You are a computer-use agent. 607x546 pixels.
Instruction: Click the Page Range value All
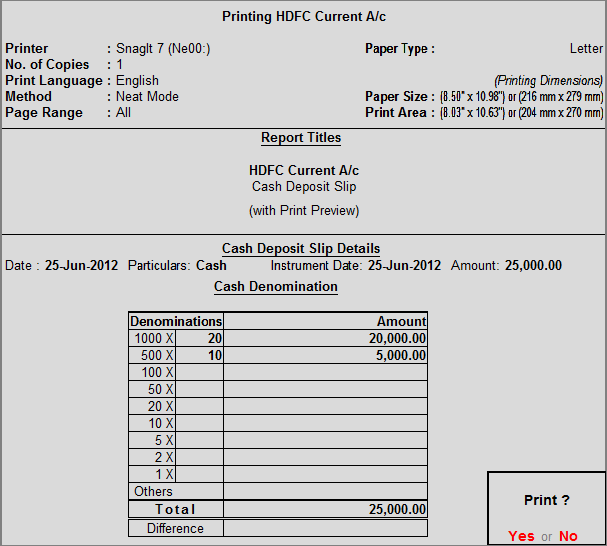123,112
